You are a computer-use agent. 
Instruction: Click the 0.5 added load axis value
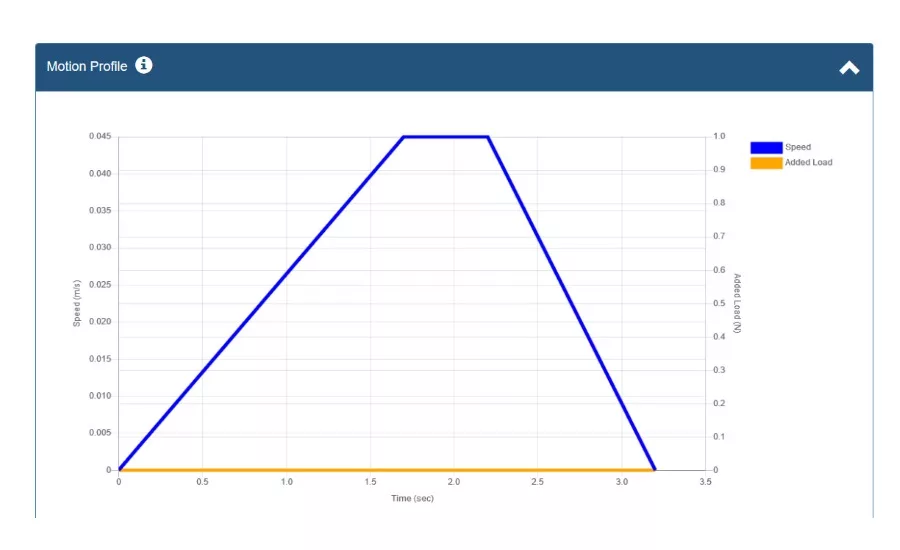[719, 303]
